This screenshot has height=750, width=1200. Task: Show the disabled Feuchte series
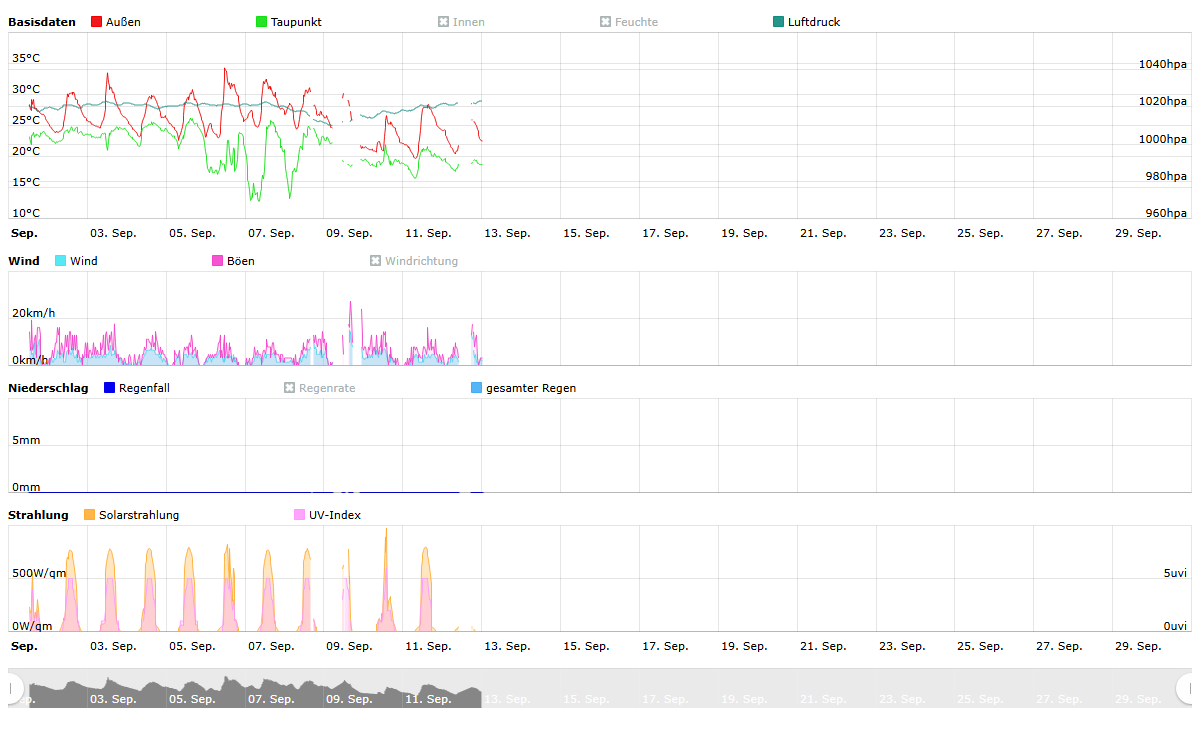coord(629,22)
